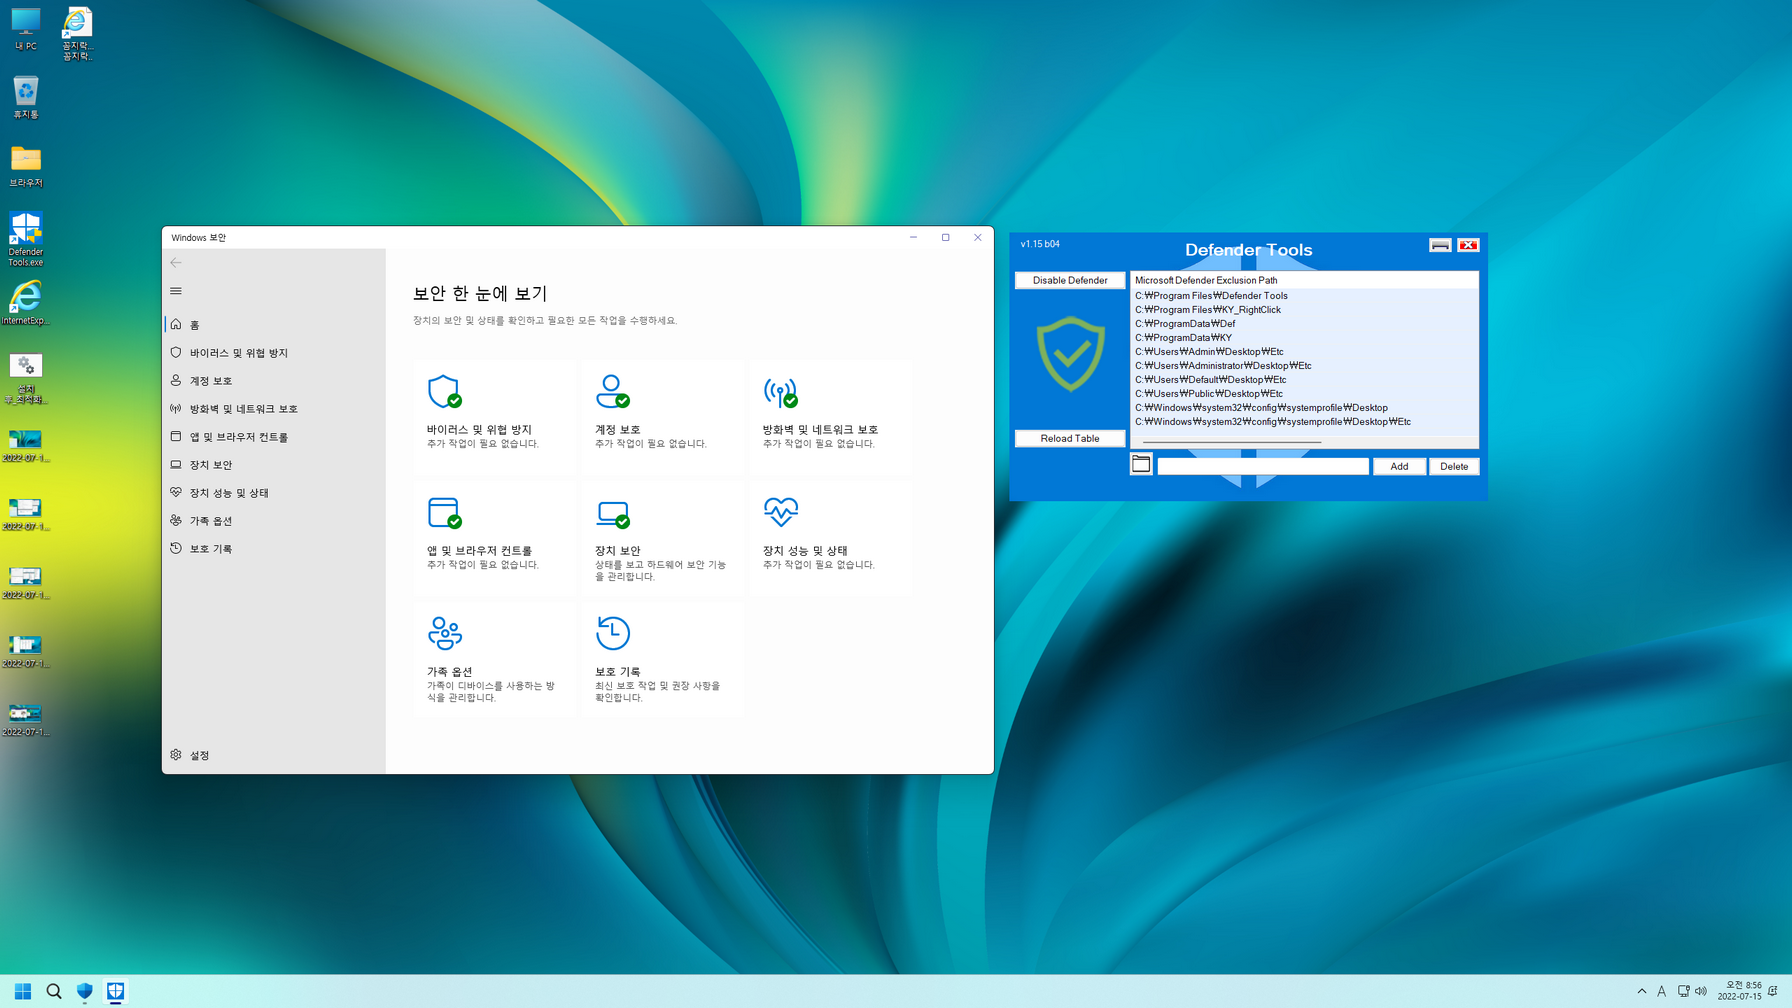The width and height of the screenshot is (1792, 1008).
Task: Select the systemprofile\Desktop exclusion row
Action: pos(1304,408)
